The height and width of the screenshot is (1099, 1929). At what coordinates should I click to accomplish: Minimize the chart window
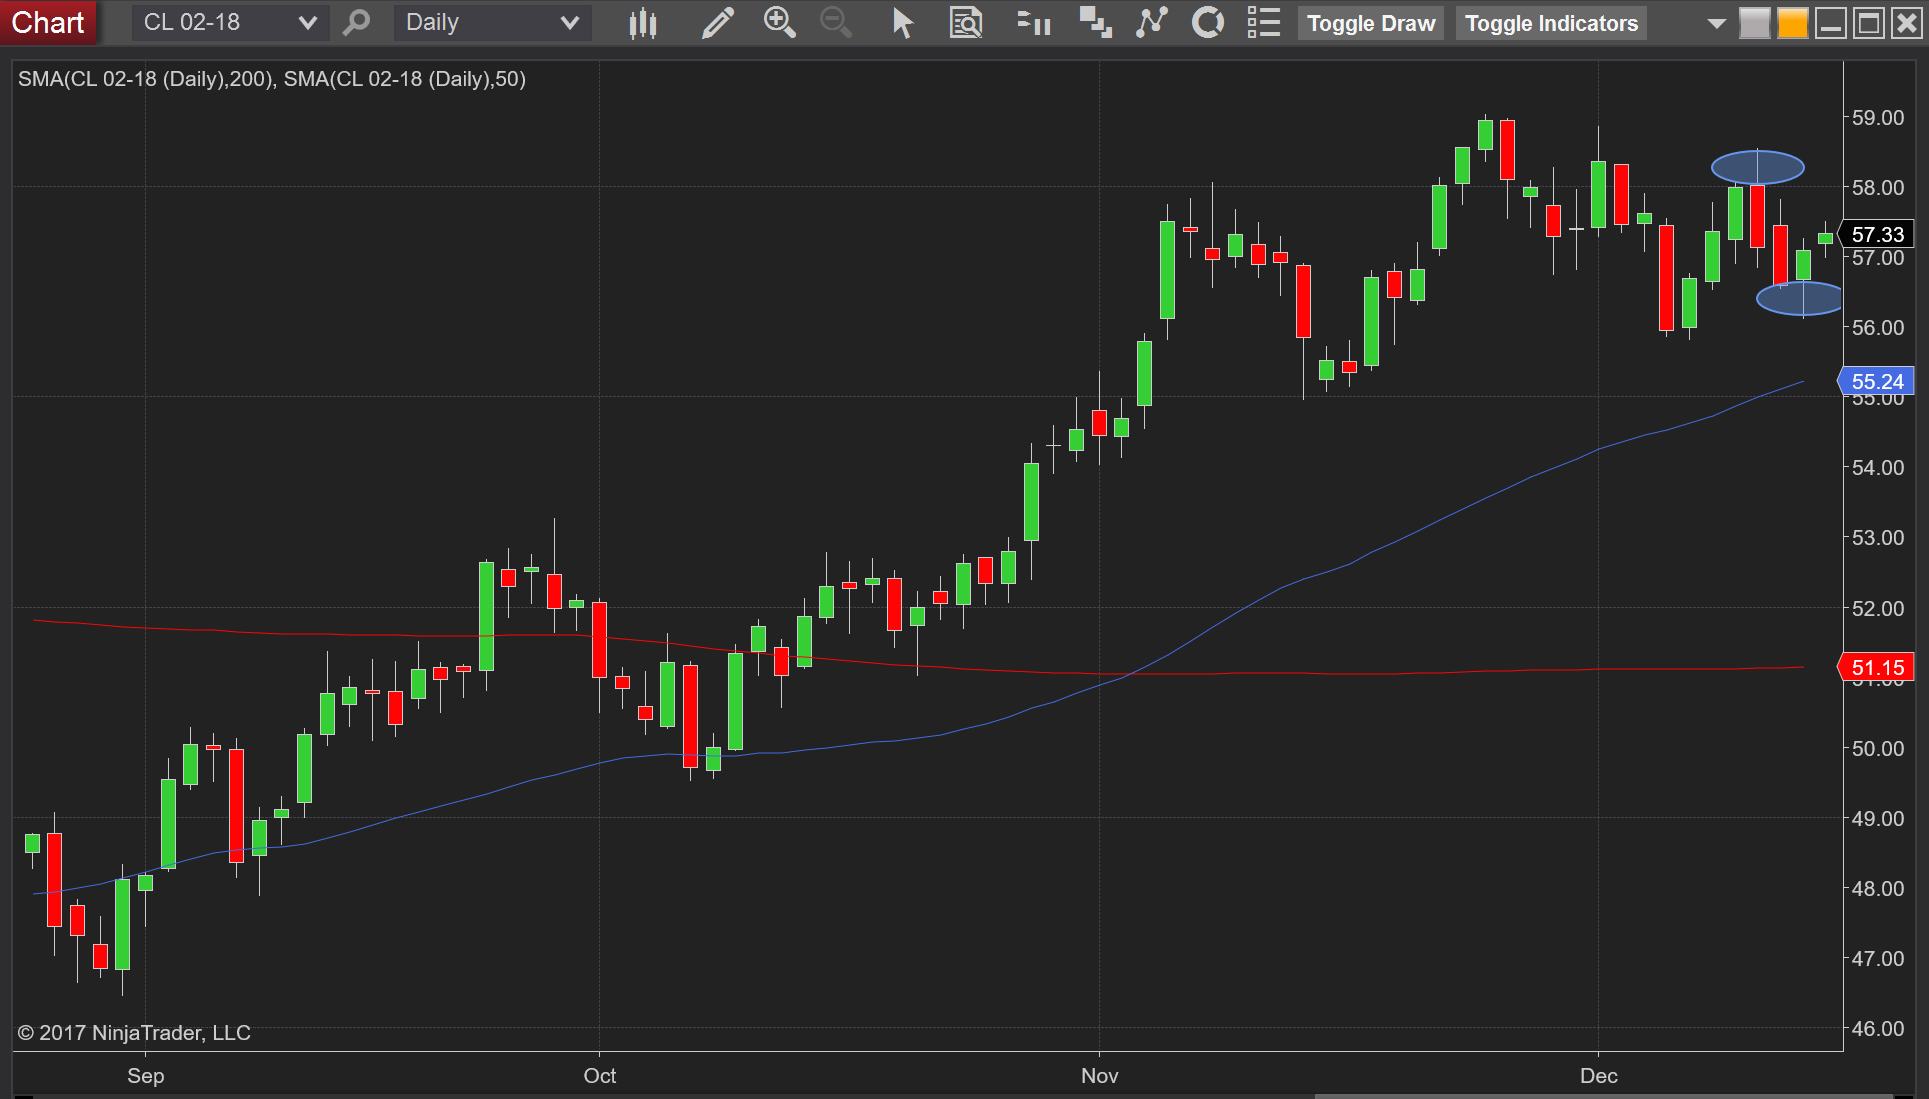1830,23
